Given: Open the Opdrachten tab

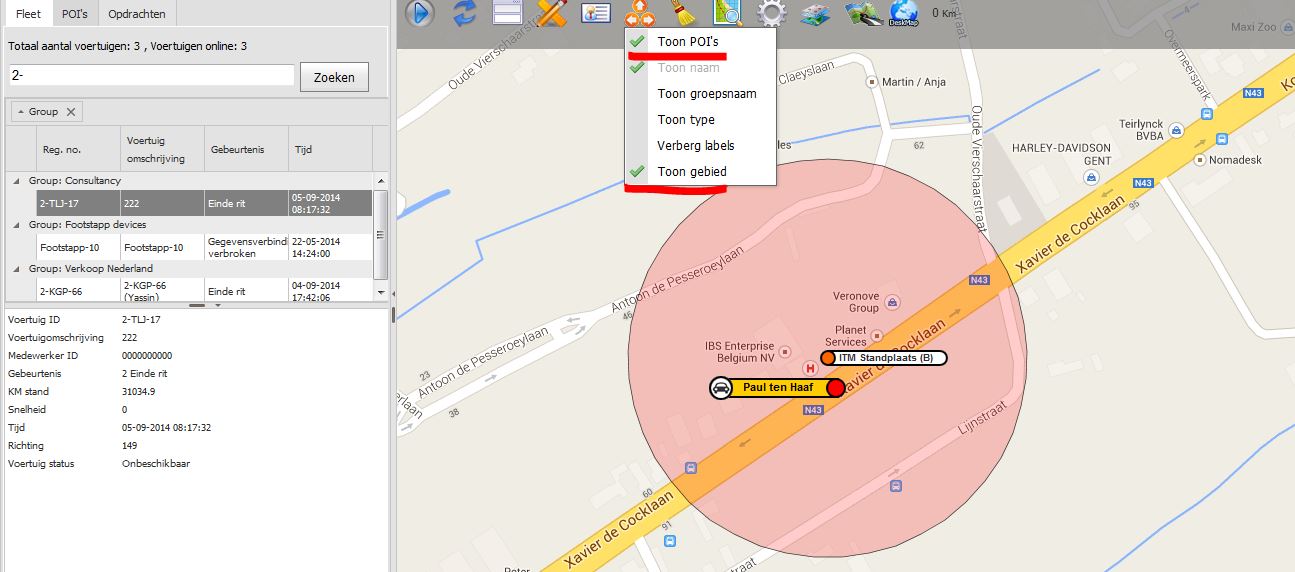Looking at the screenshot, I should (x=139, y=14).
